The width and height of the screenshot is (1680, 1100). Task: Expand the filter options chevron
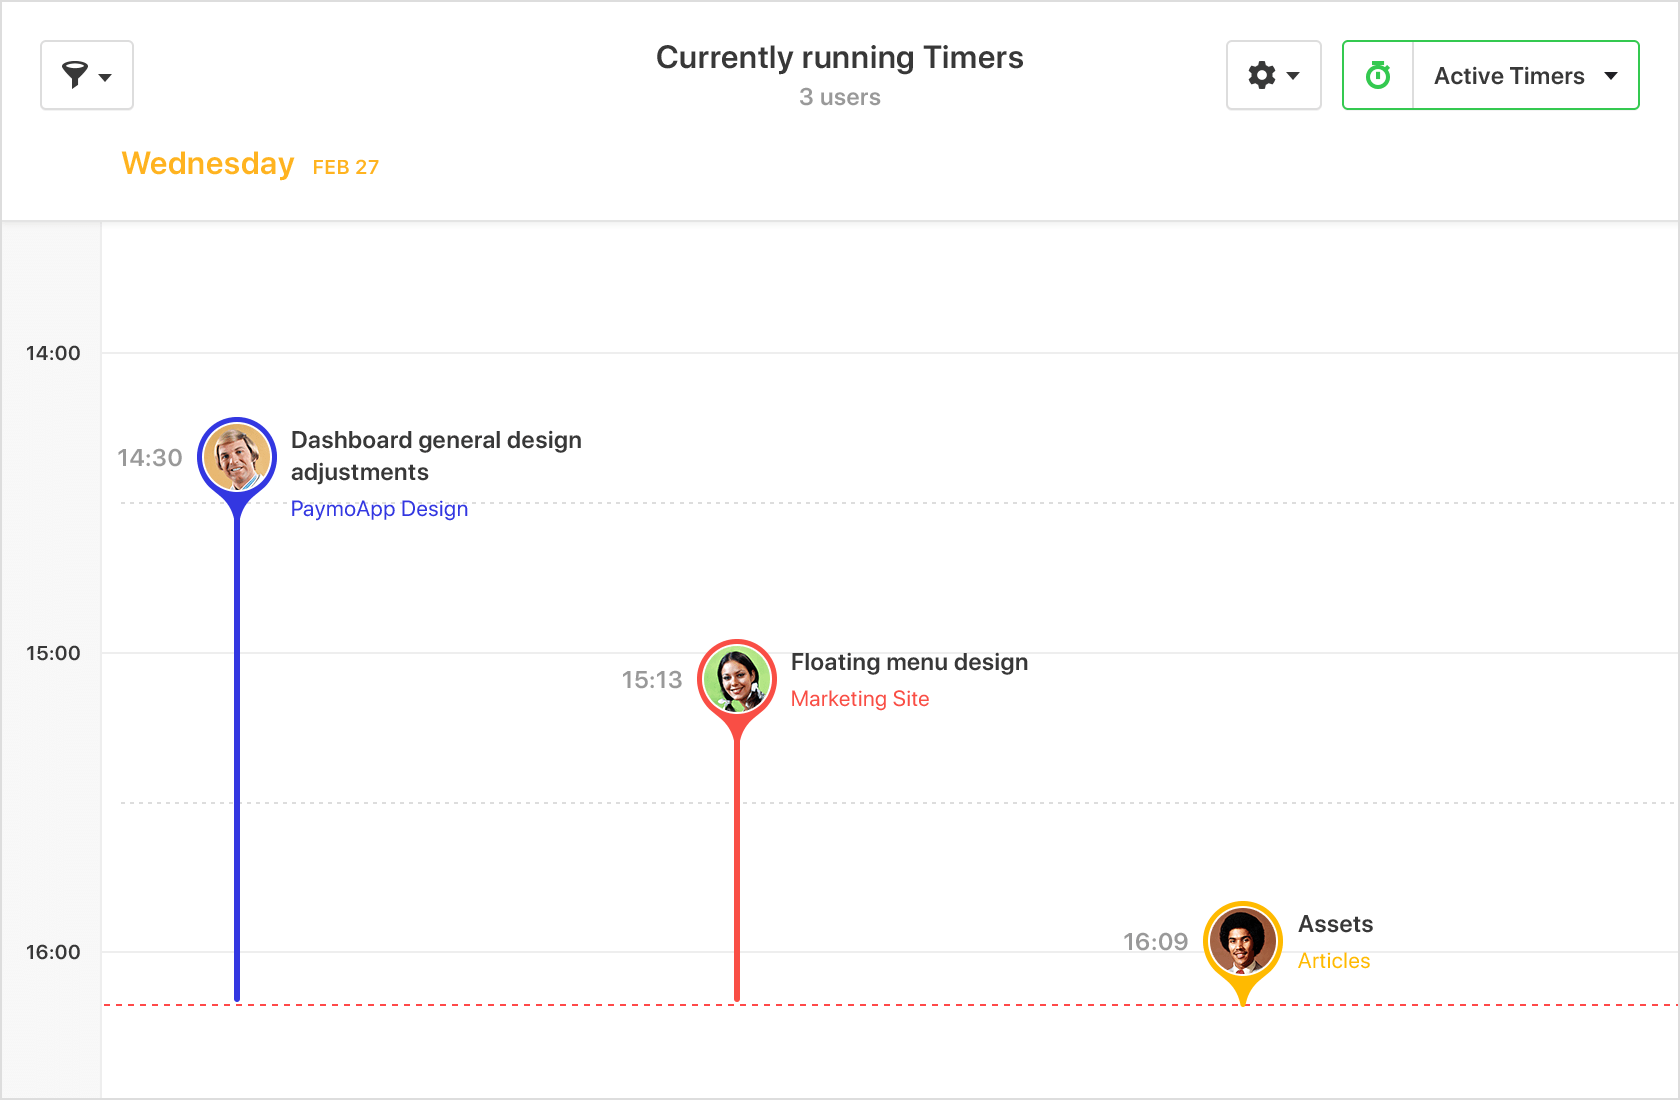(x=106, y=76)
